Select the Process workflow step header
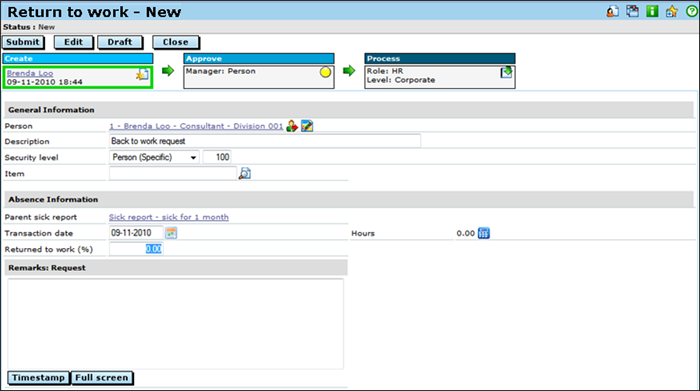700x391 pixels. tap(440, 58)
